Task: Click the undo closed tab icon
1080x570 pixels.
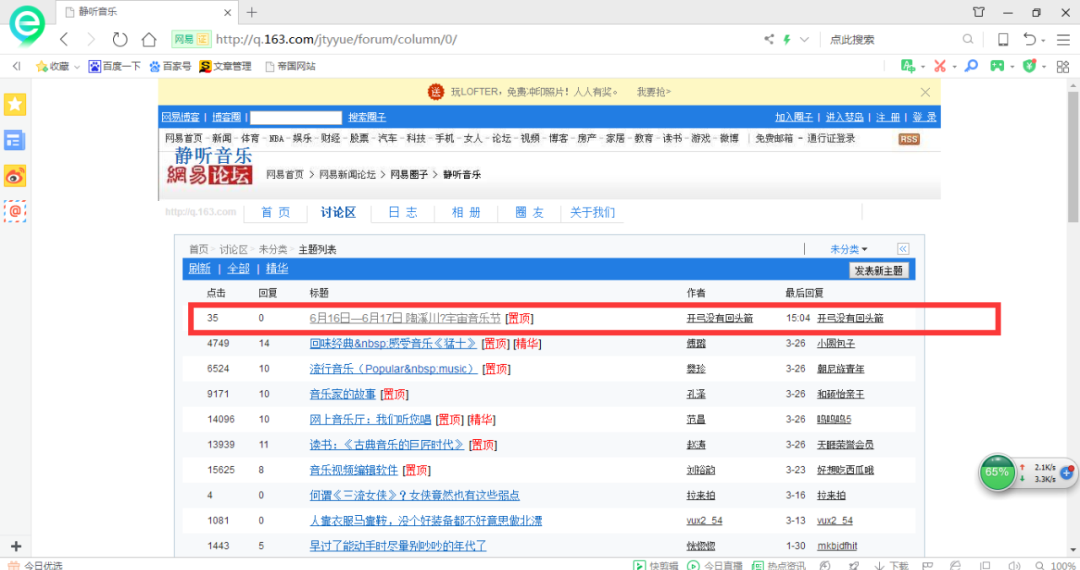Action: tap(1029, 39)
